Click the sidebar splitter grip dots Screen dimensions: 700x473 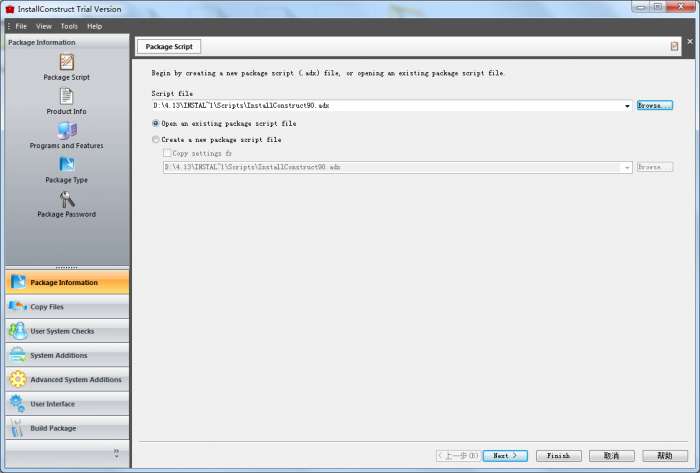(x=67, y=268)
